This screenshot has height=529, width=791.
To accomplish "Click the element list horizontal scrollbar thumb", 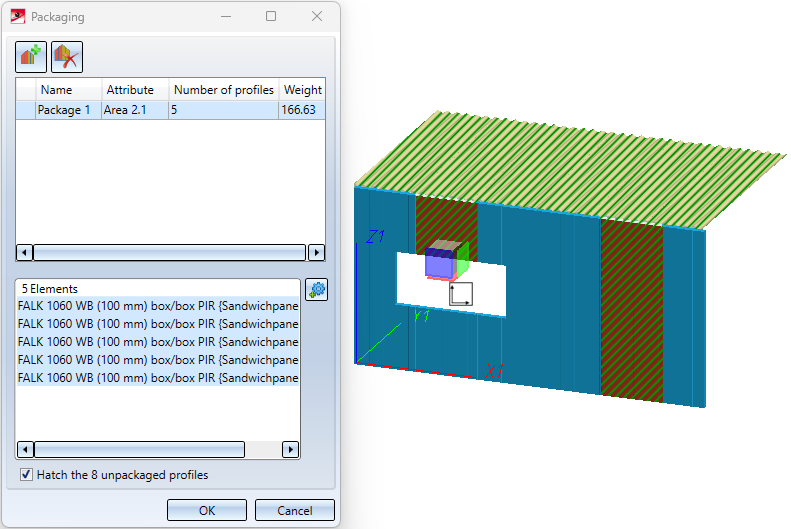I will pyautogui.click(x=140, y=449).
